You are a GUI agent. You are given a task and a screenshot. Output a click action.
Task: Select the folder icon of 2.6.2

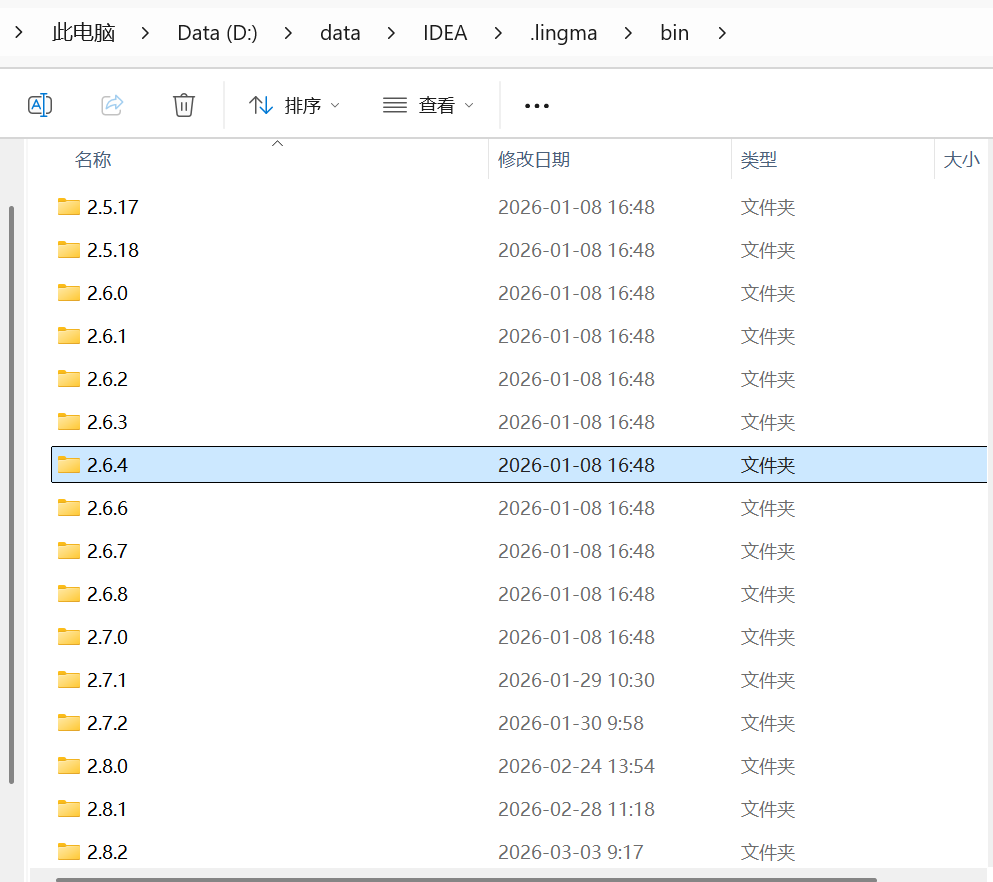pyautogui.click(x=68, y=379)
